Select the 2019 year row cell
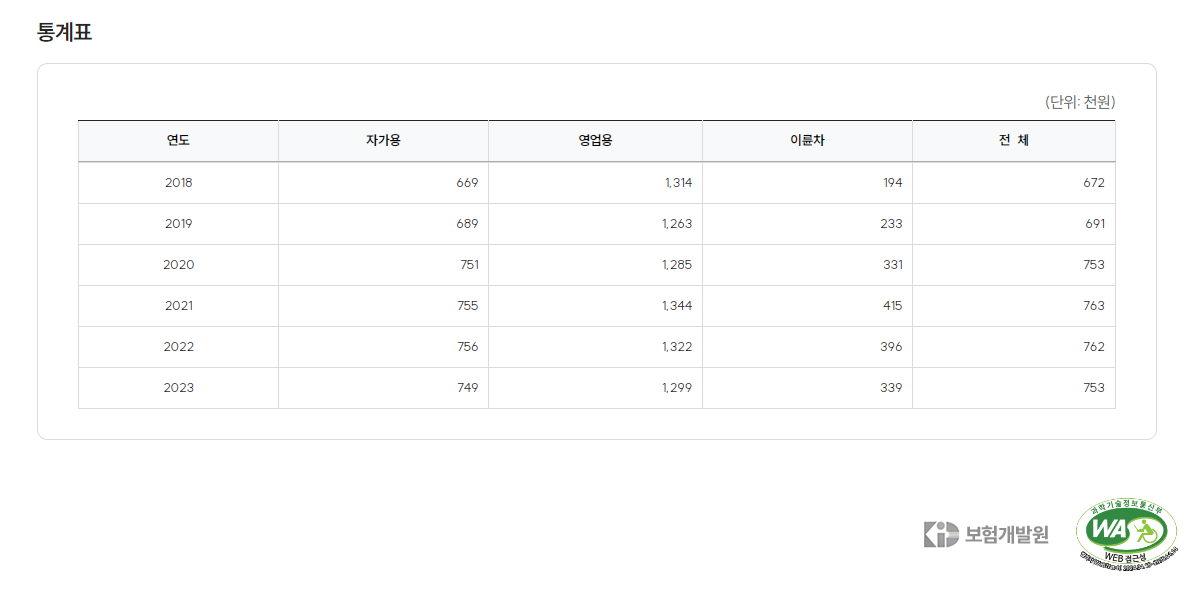Screen dimensions: 1193x589 (179, 224)
